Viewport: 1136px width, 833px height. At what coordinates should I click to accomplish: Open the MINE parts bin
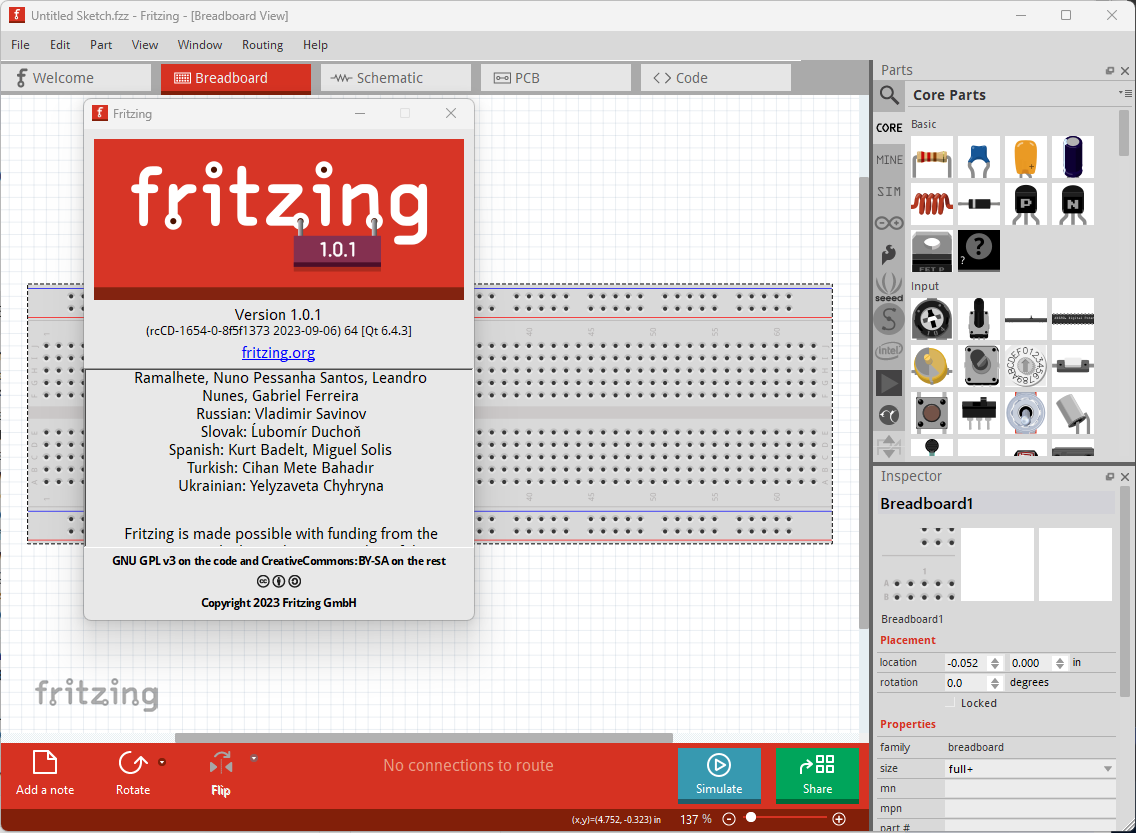coord(889,159)
